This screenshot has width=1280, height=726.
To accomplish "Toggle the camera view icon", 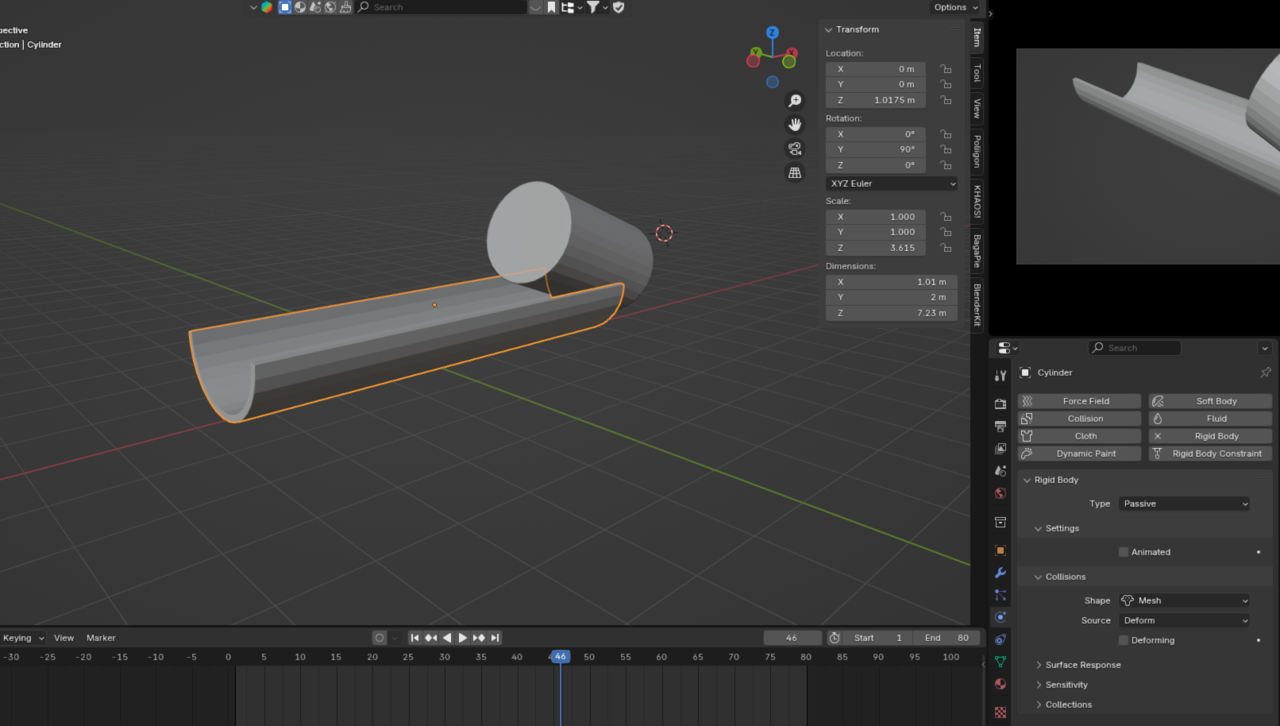I will [795, 149].
